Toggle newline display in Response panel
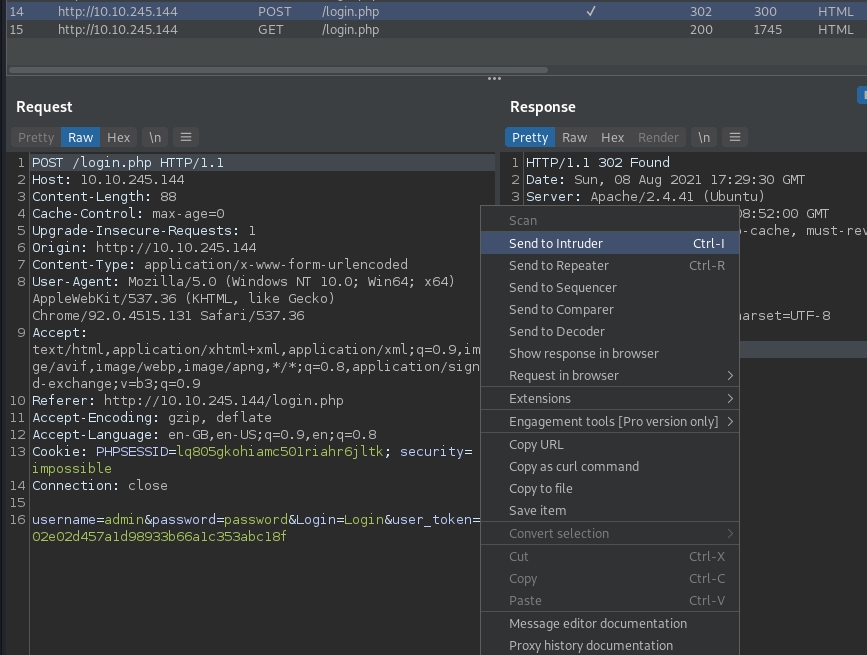This screenshot has width=867, height=655. point(704,137)
